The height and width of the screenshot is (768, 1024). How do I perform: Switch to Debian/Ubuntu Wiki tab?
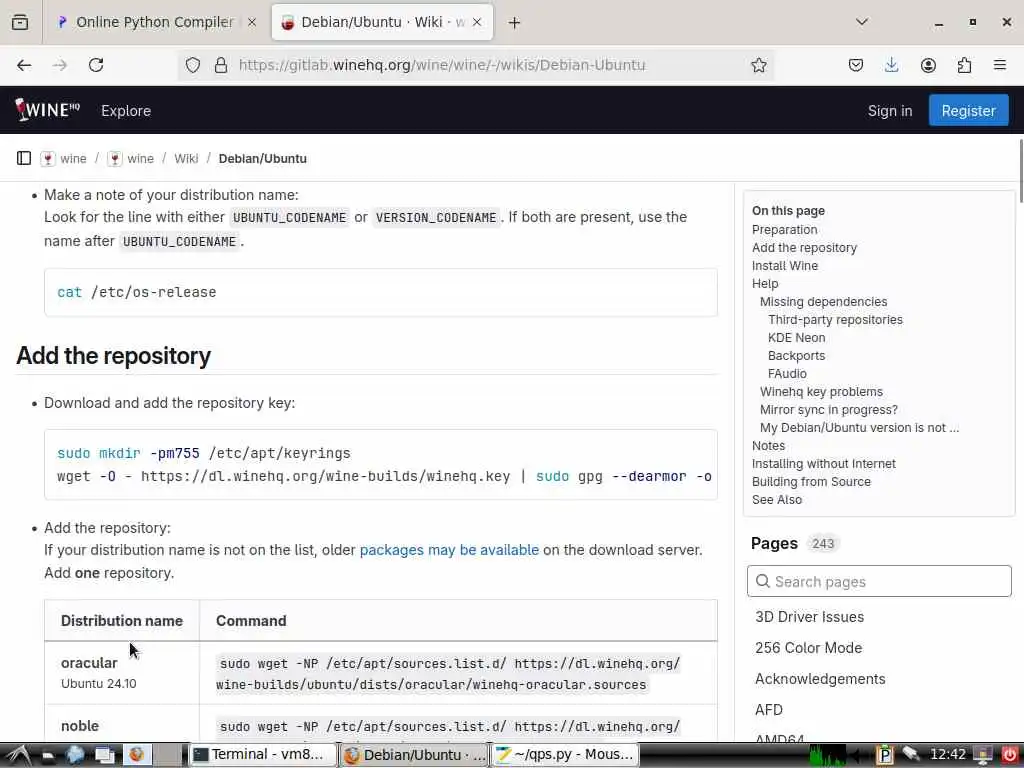382,22
